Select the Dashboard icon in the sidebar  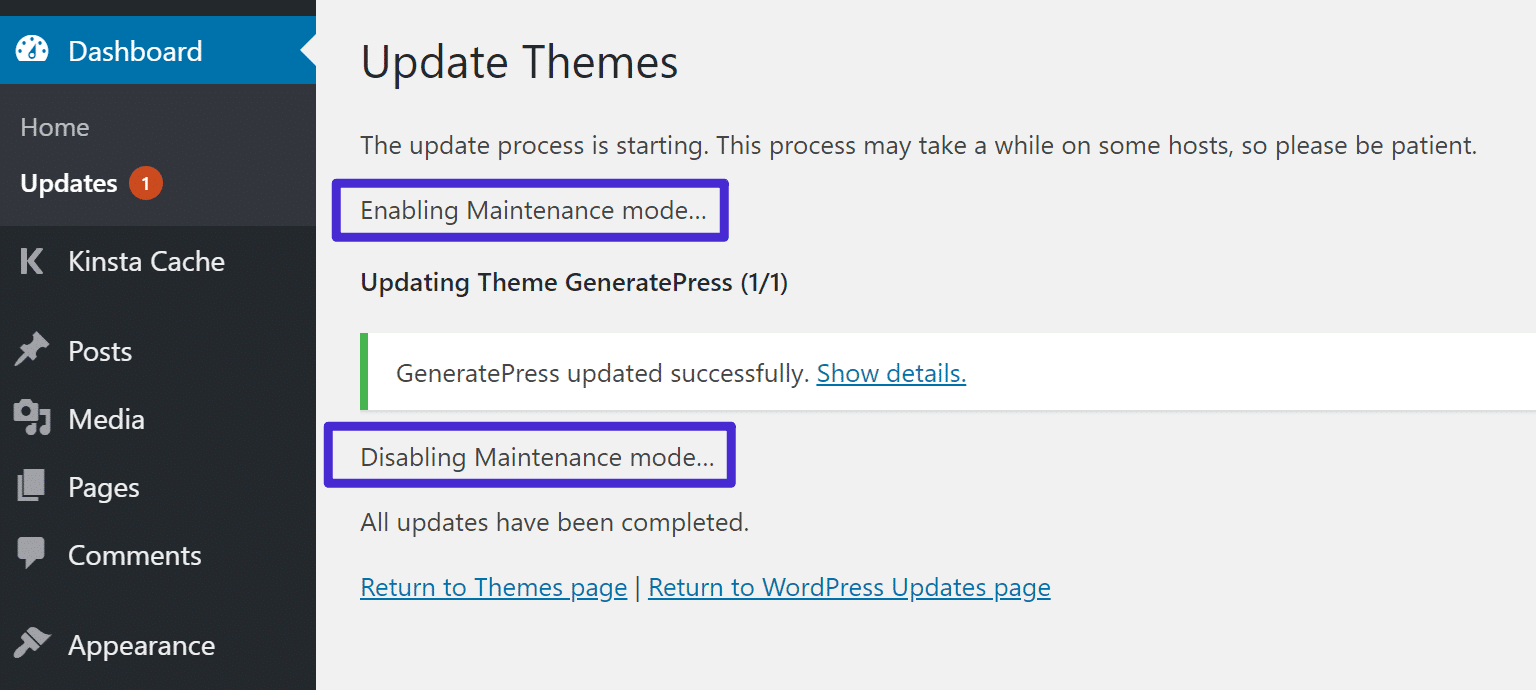(33, 48)
